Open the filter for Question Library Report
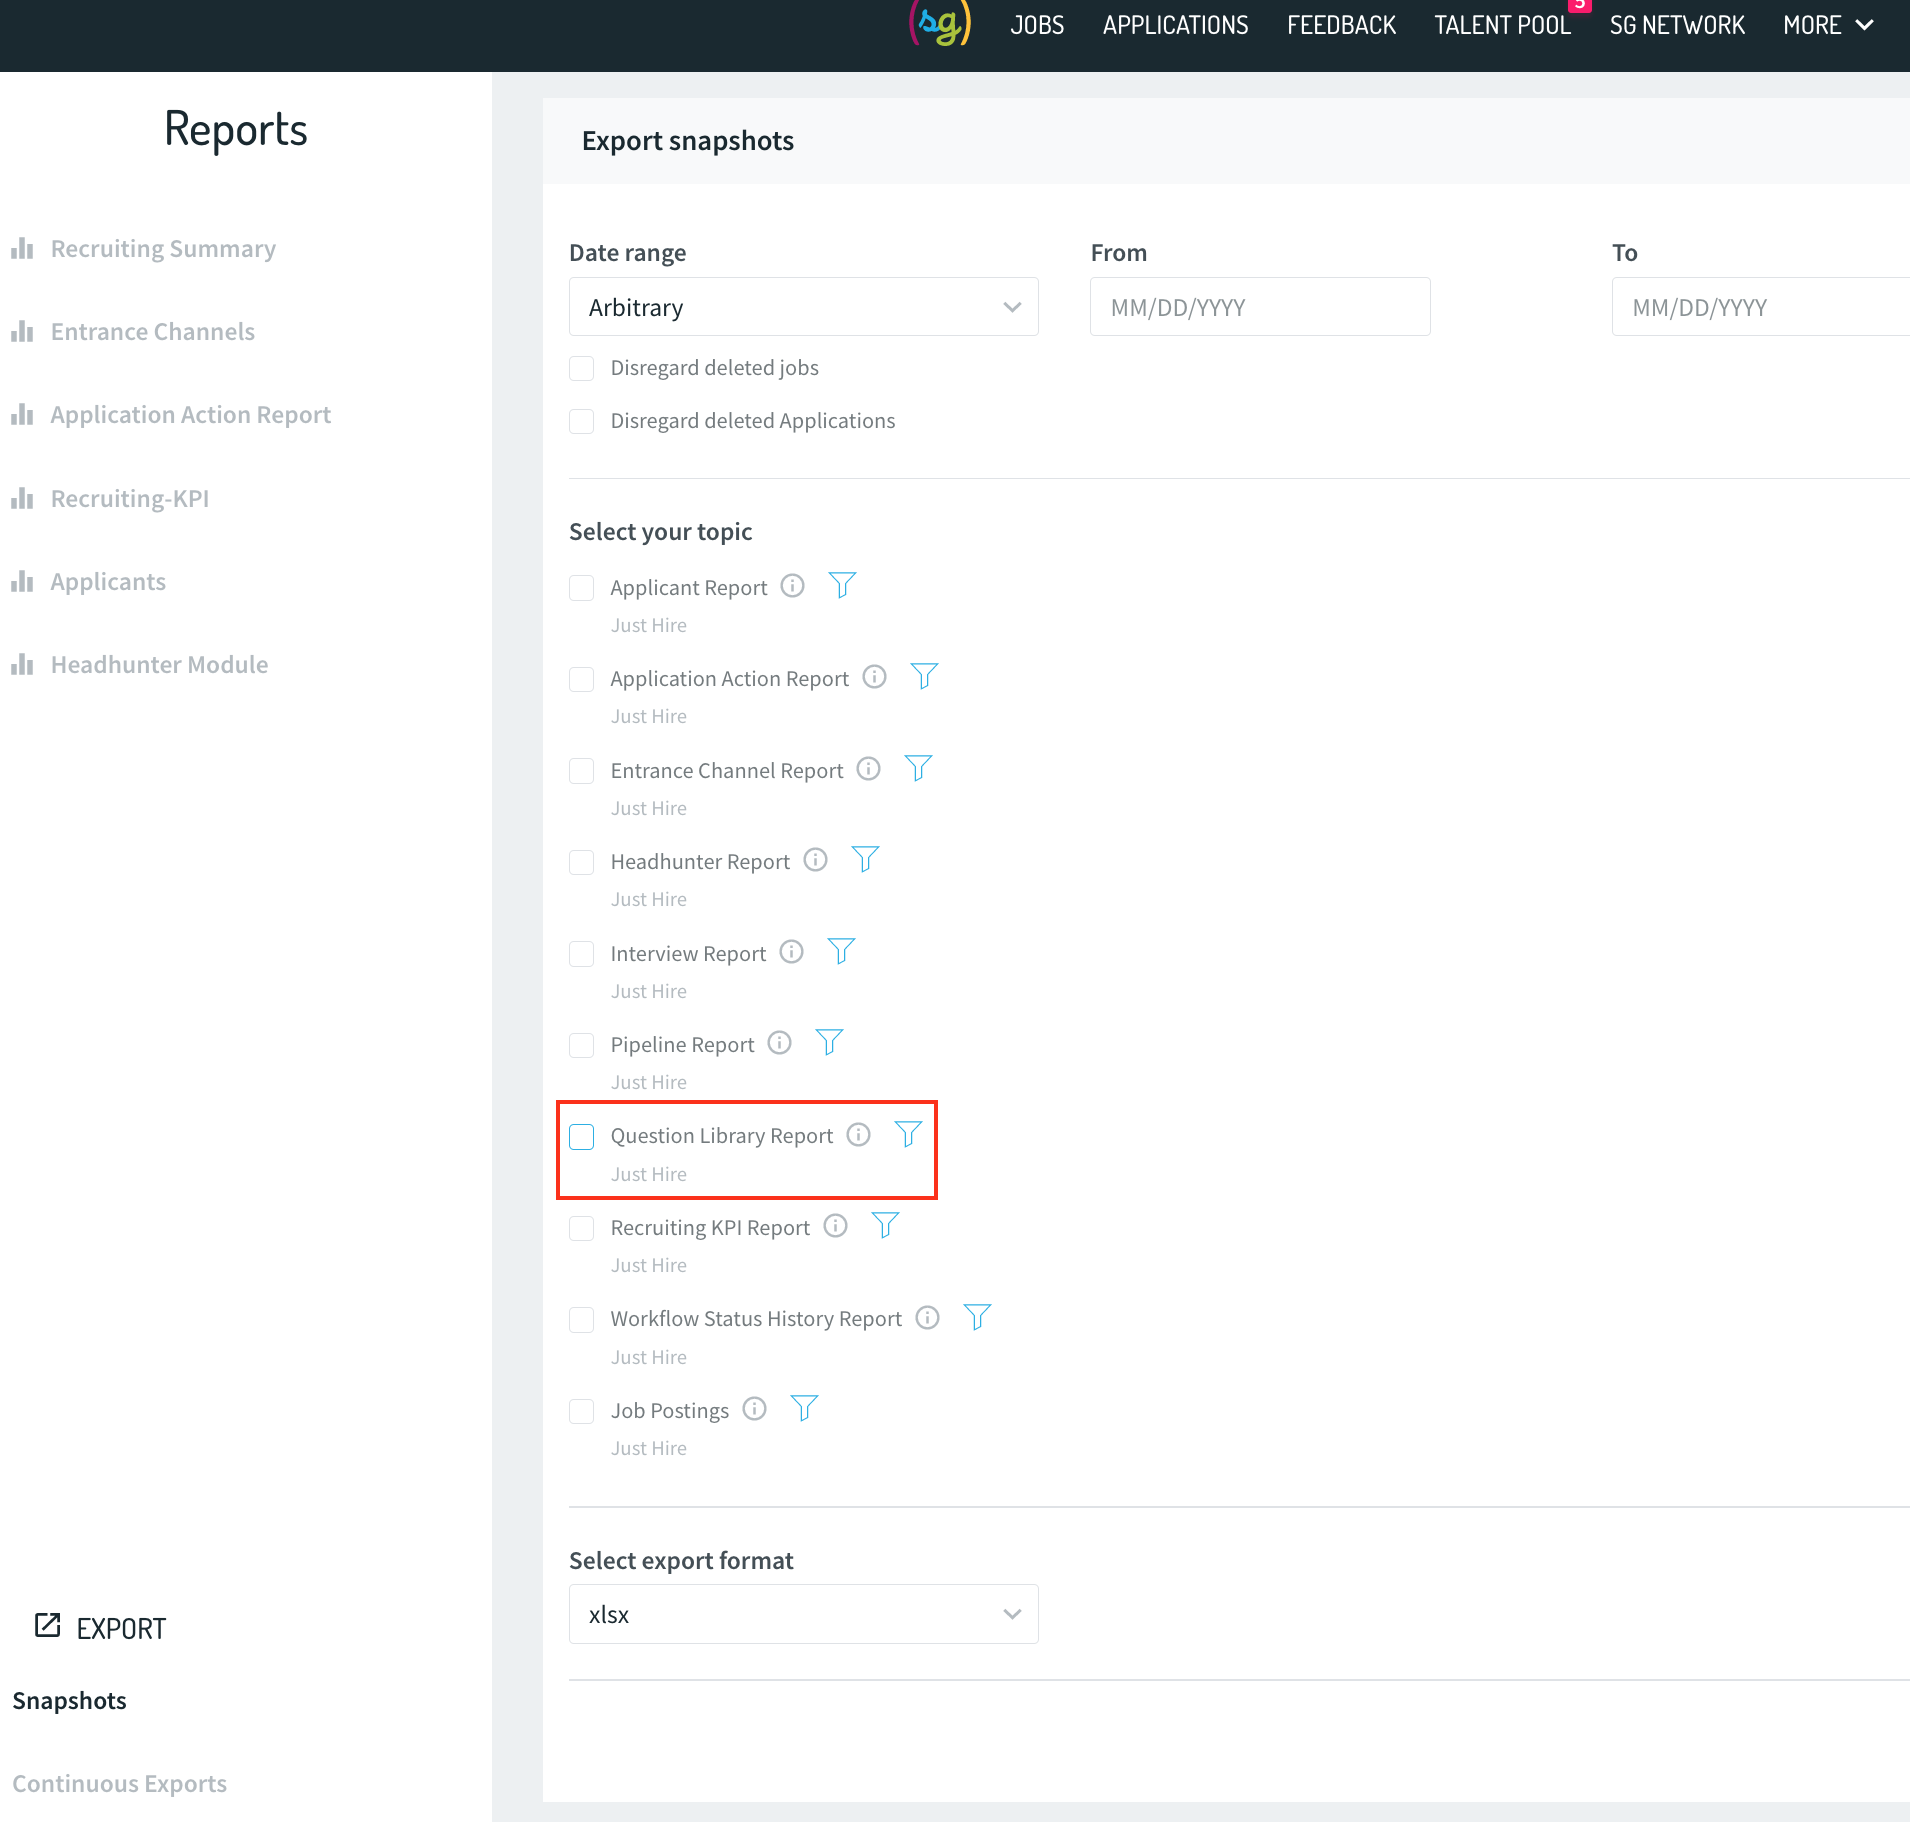The height and width of the screenshot is (1822, 1910). (908, 1134)
